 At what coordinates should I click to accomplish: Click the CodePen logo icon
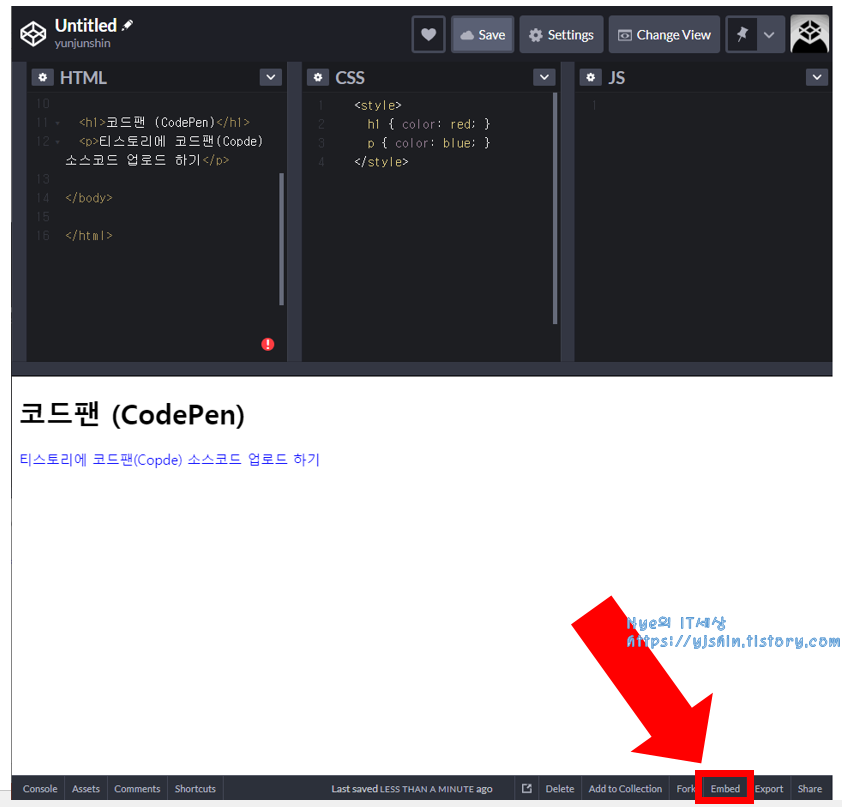(x=33, y=34)
